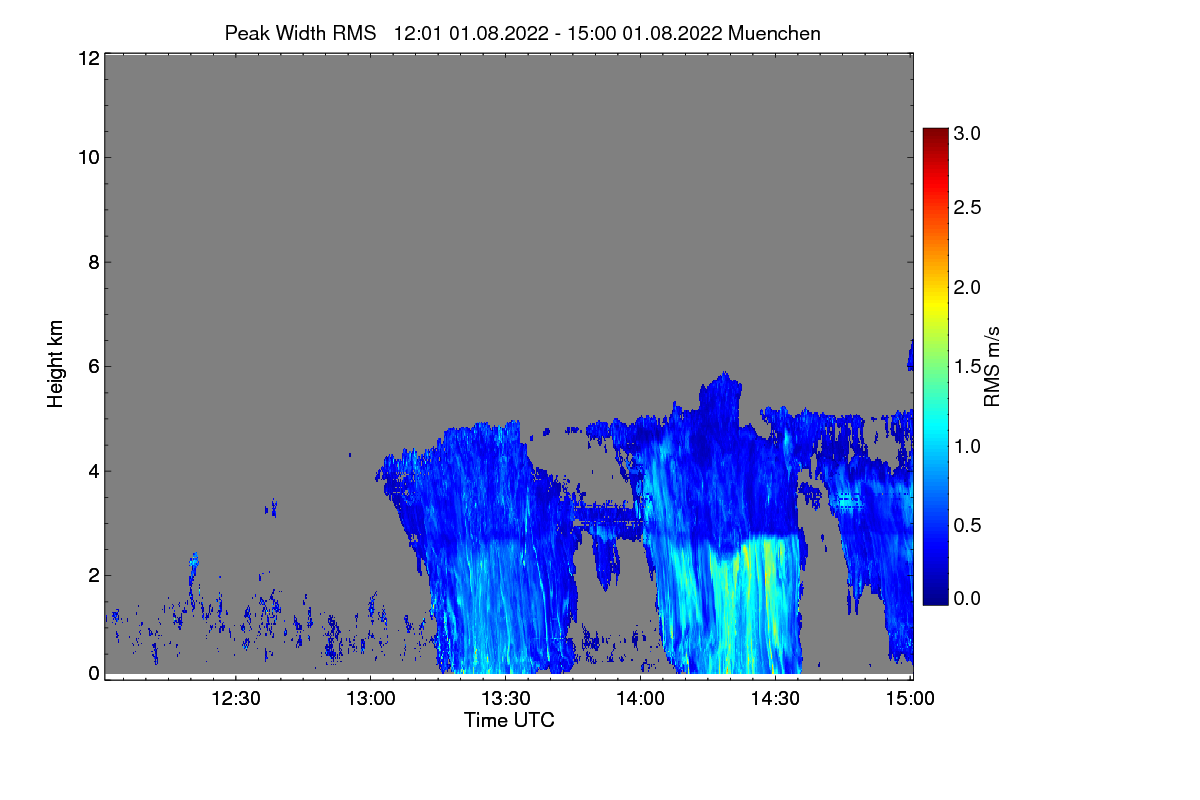
Task: Click the height tick label 6
Action: (x=92, y=366)
